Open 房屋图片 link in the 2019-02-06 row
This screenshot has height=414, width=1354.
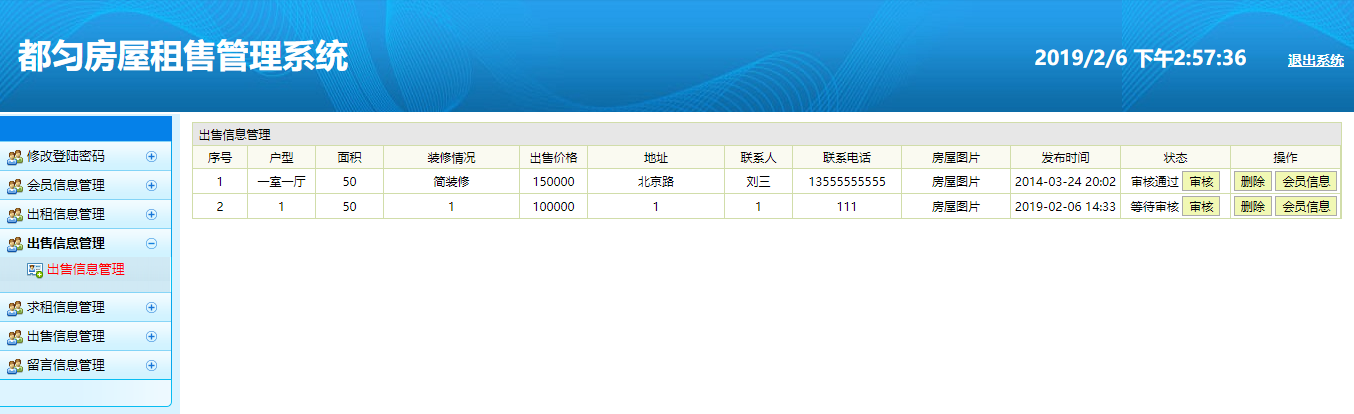click(x=956, y=207)
